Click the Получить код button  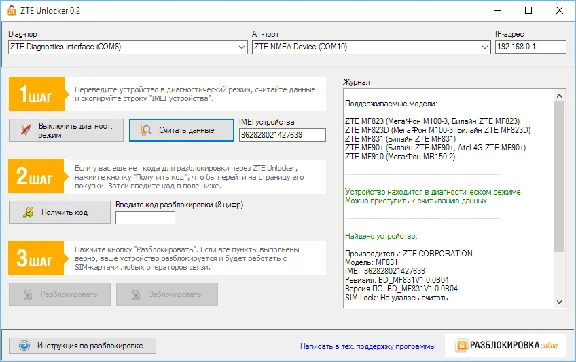(60, 212)
